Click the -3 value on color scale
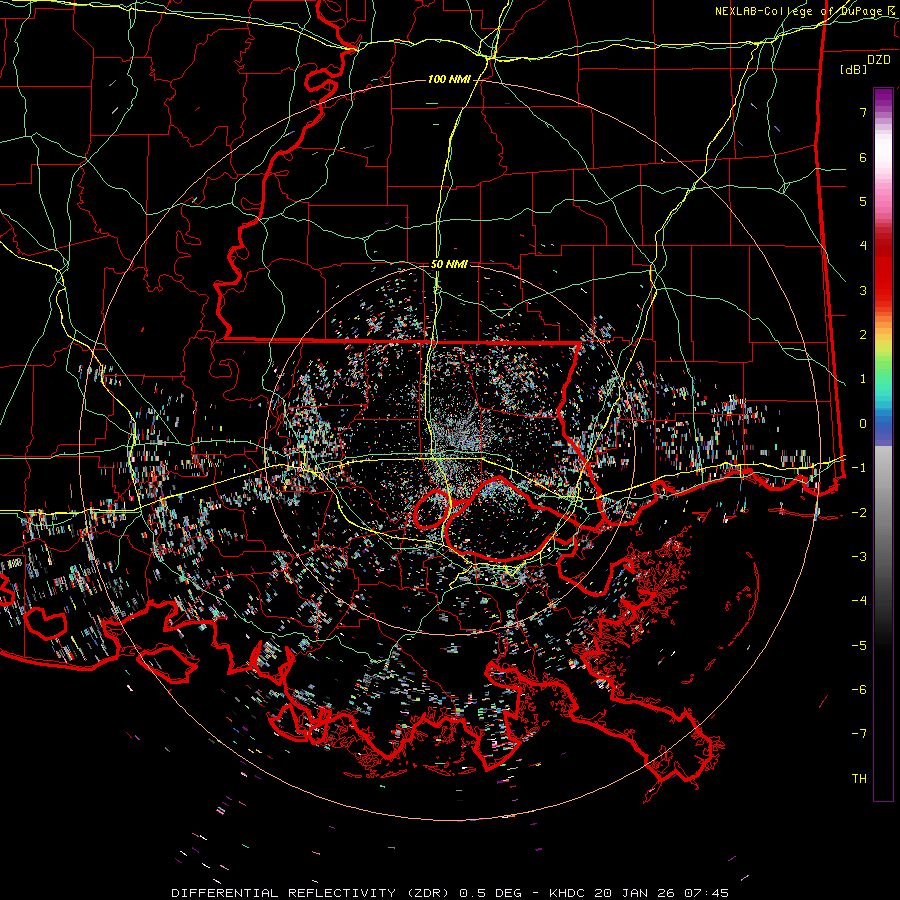This screenshot has width=900, height=900. 859,557
